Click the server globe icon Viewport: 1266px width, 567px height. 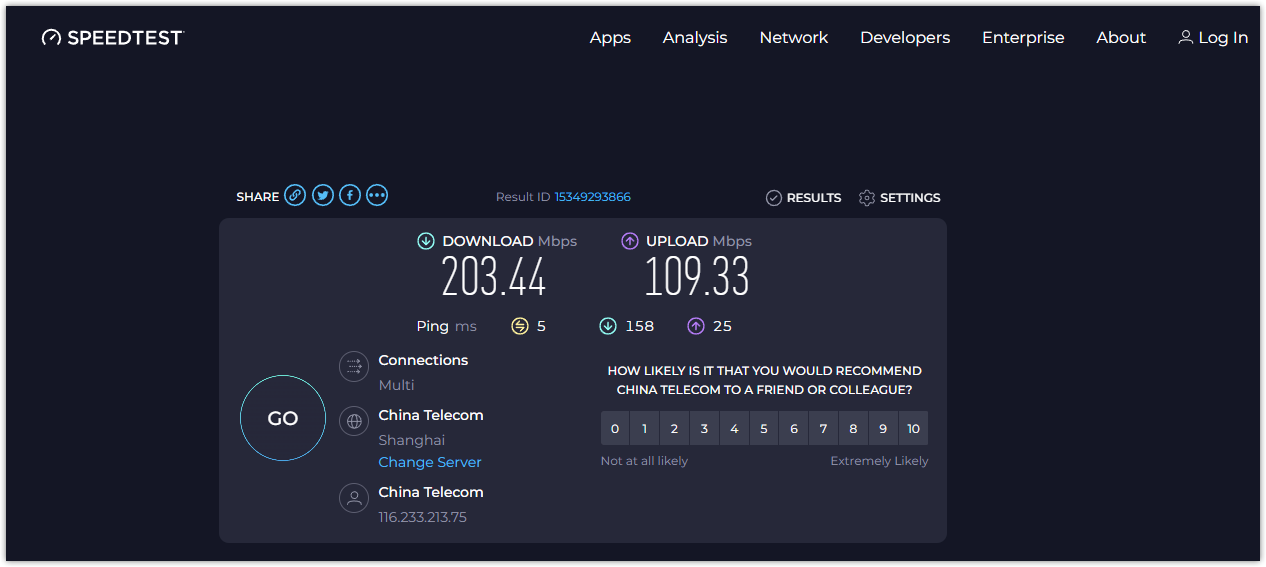pyautogui.click(x=353, y=422)
